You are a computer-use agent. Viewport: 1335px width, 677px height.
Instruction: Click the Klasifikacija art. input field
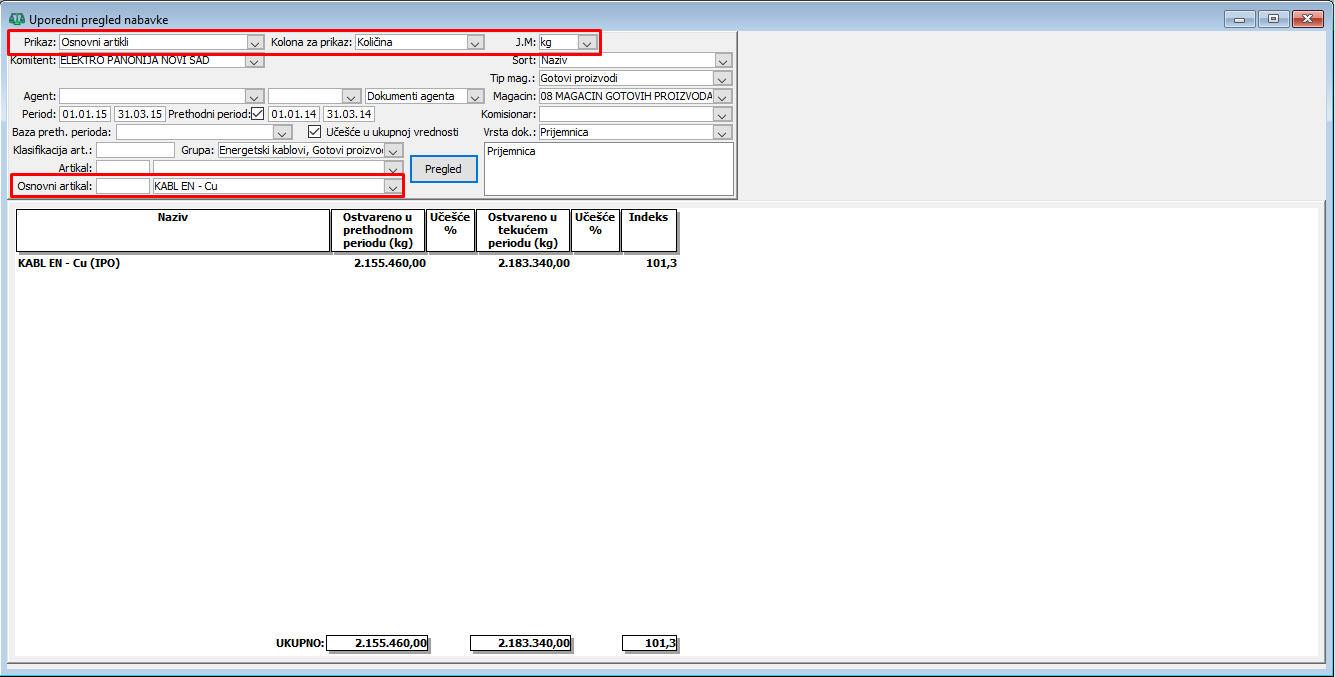click(135, 150)
